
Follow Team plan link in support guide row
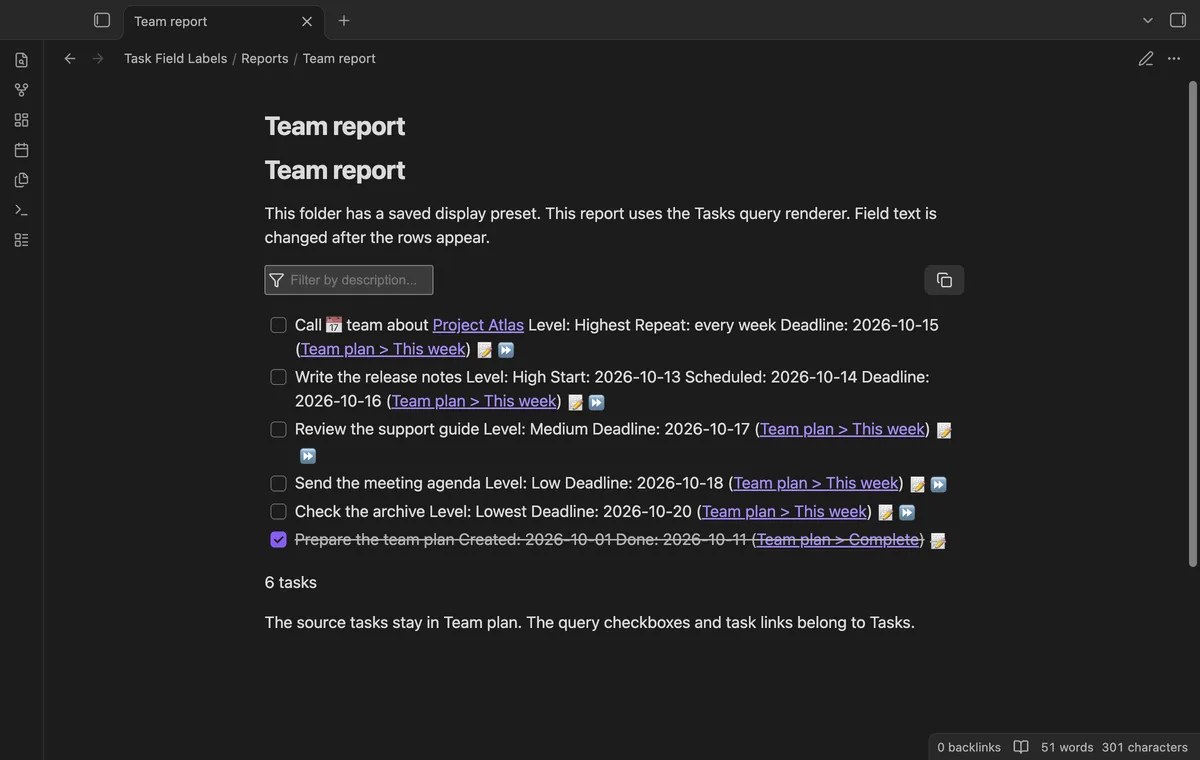[x=843, y=429]
